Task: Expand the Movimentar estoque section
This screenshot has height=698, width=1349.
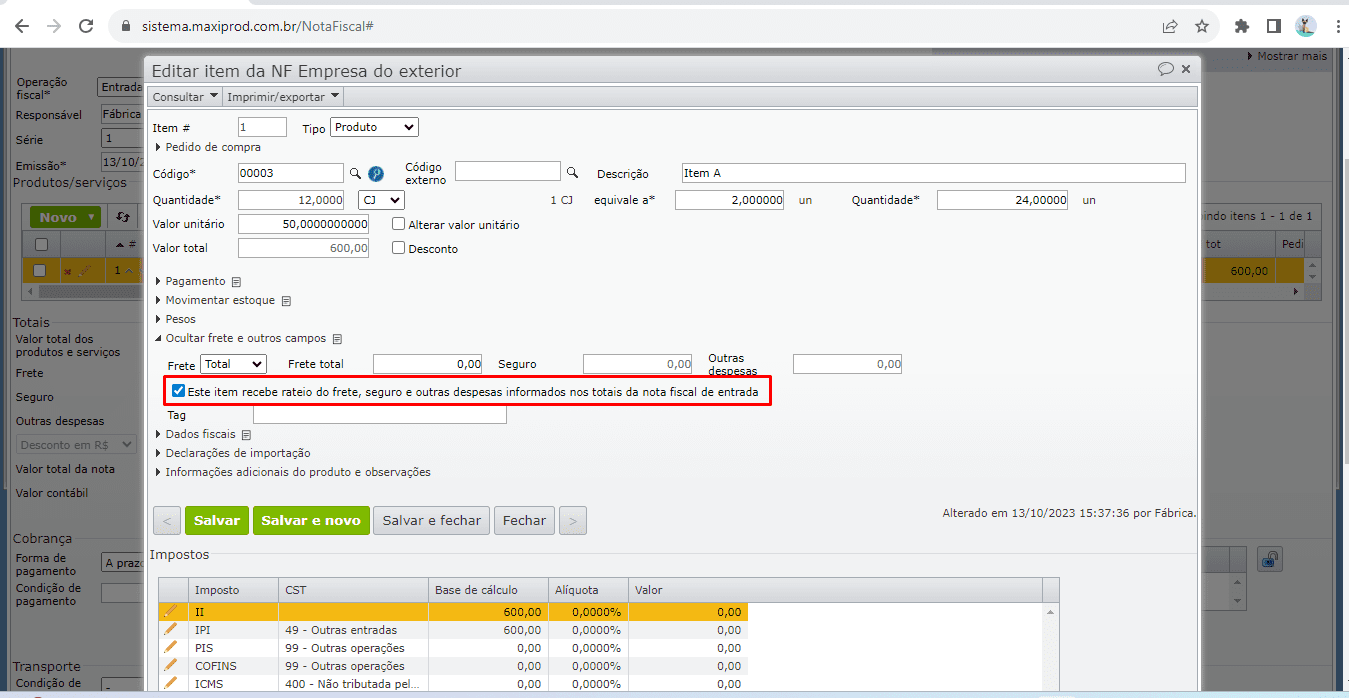Action: [x=214, y=301]
